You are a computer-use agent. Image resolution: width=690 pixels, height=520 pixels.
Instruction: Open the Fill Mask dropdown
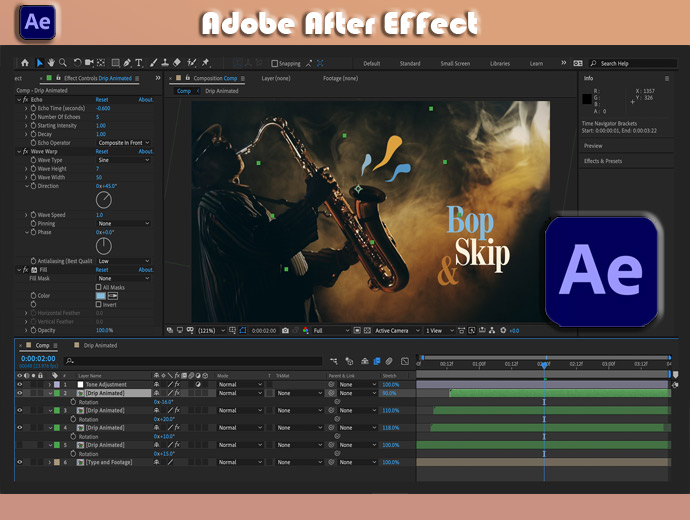pyautogui.click(x=124, y=278)
